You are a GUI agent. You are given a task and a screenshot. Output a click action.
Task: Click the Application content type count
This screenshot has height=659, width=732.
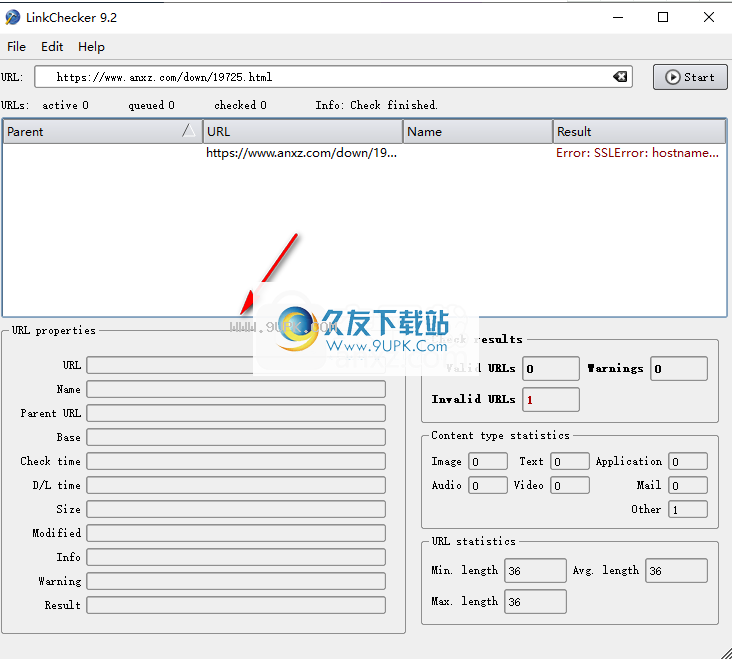[x=688, y=462]
